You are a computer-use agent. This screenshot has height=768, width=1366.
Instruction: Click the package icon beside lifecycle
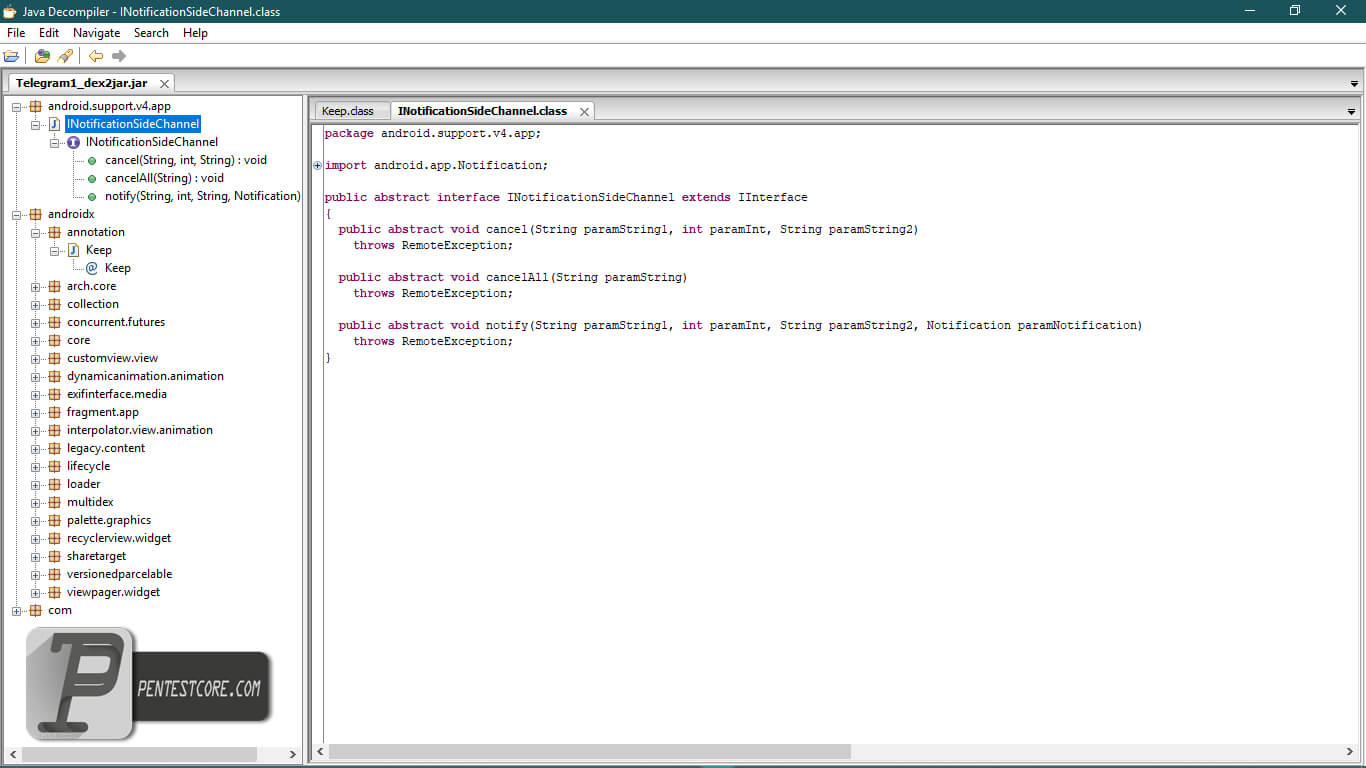point(54,466)
